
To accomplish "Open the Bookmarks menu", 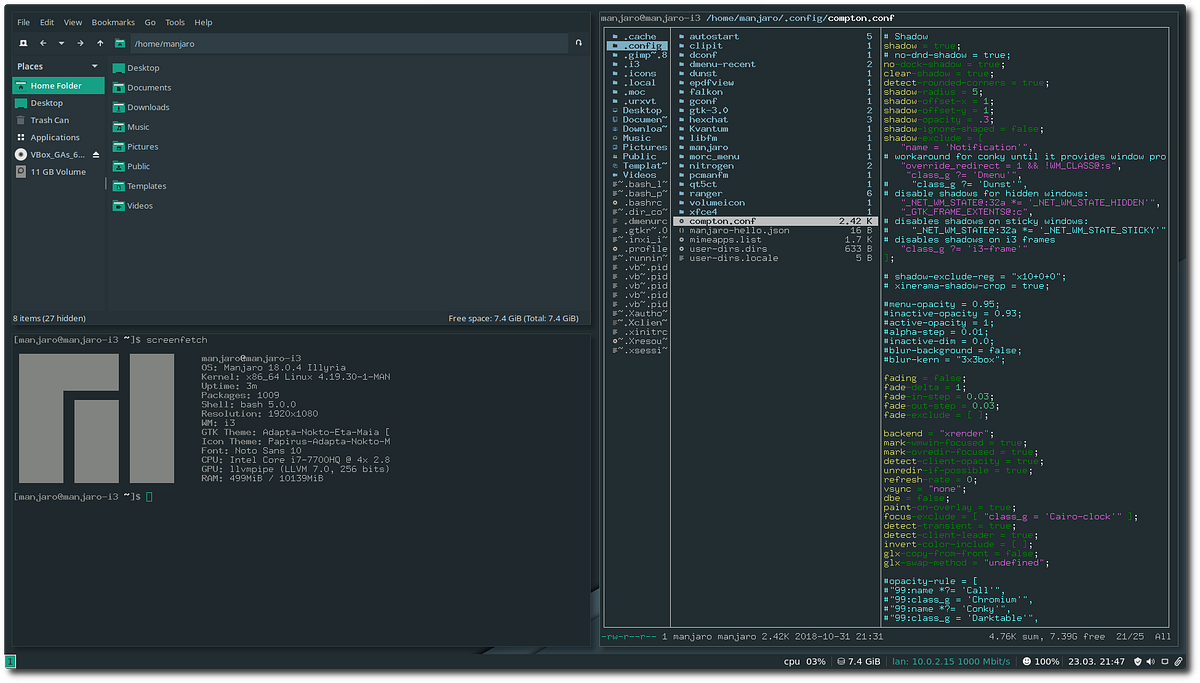I will pyautogui.click(x=113, y=21).
